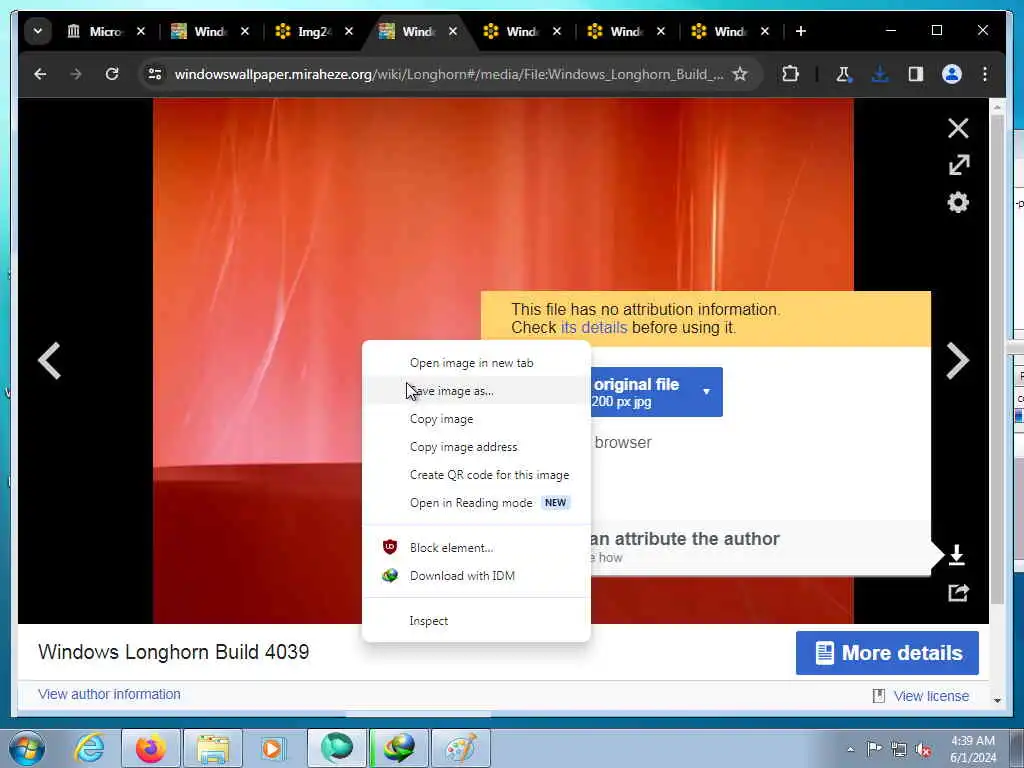Screen dimensions: 1024x768
Task: Reload the page
Action: (x=112, y=74)
